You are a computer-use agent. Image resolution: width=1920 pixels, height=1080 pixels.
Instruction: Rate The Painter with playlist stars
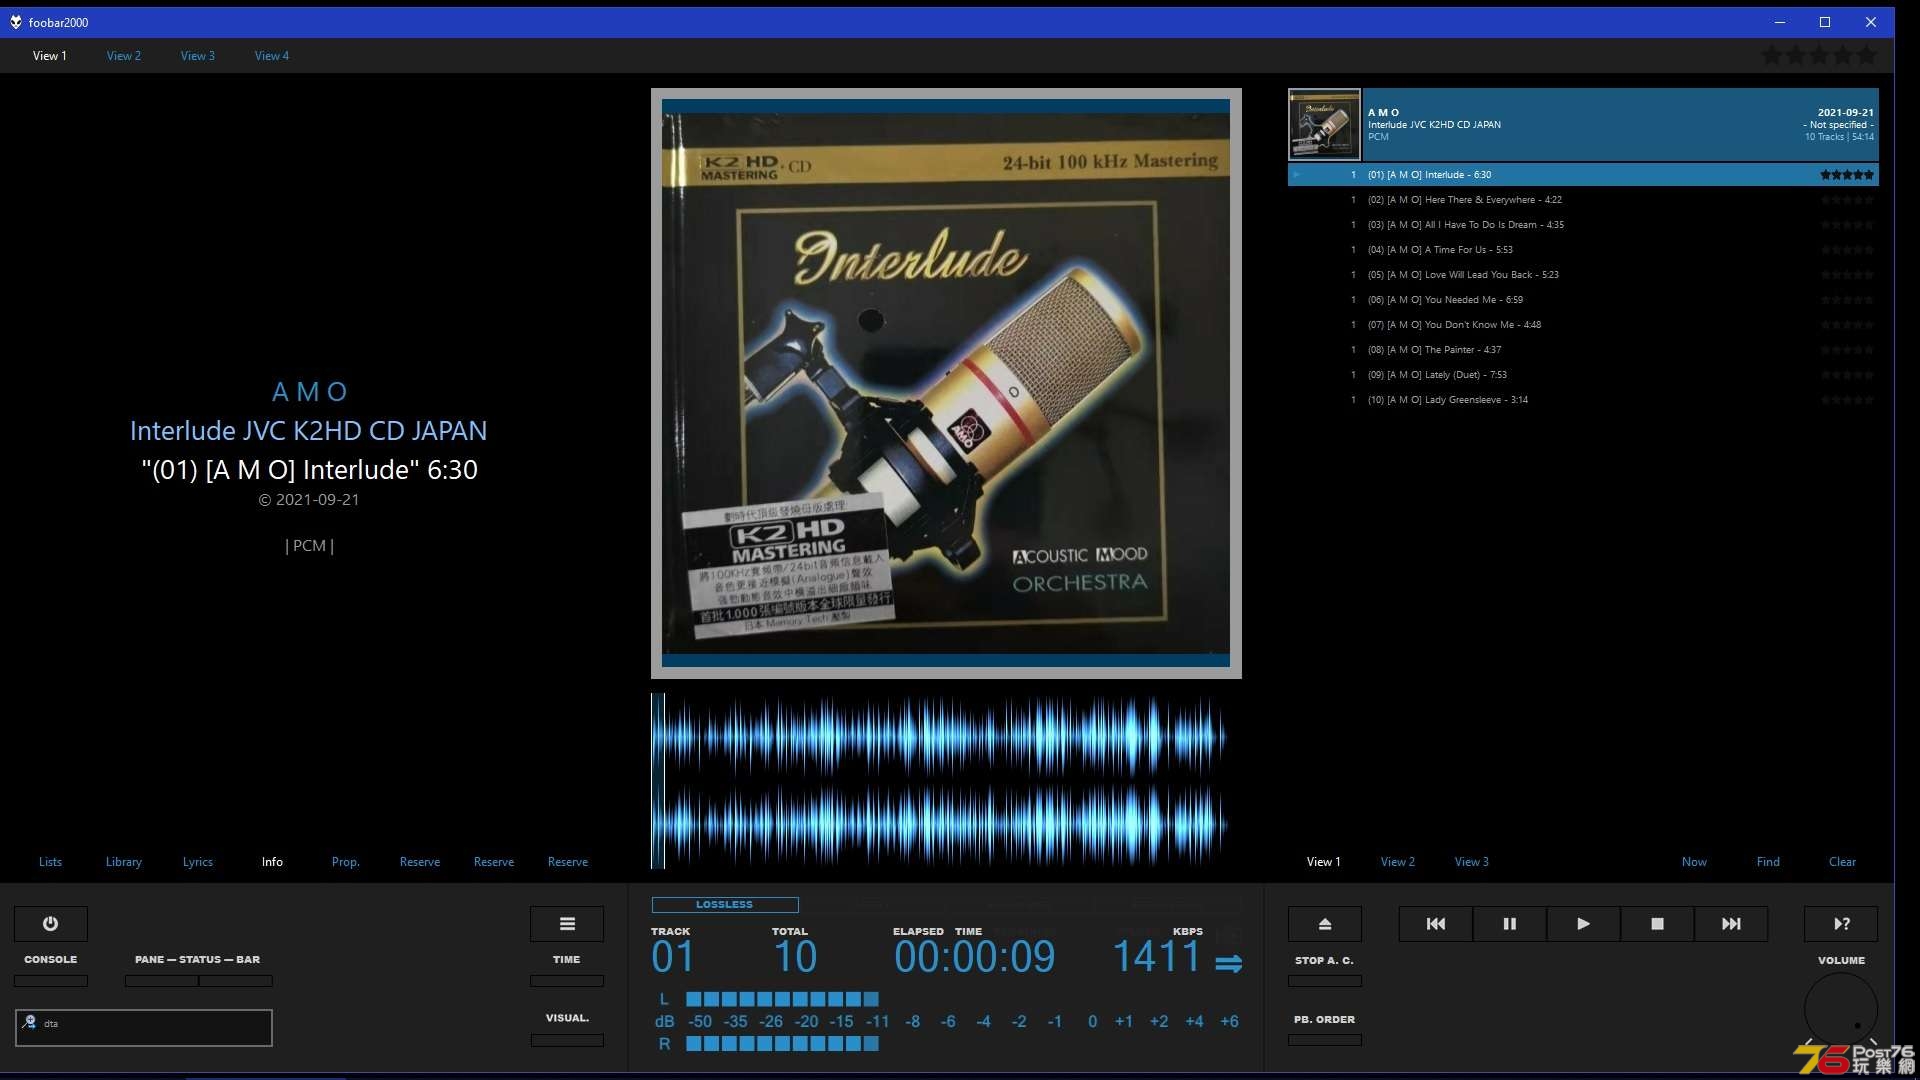tap(1847, 350)
